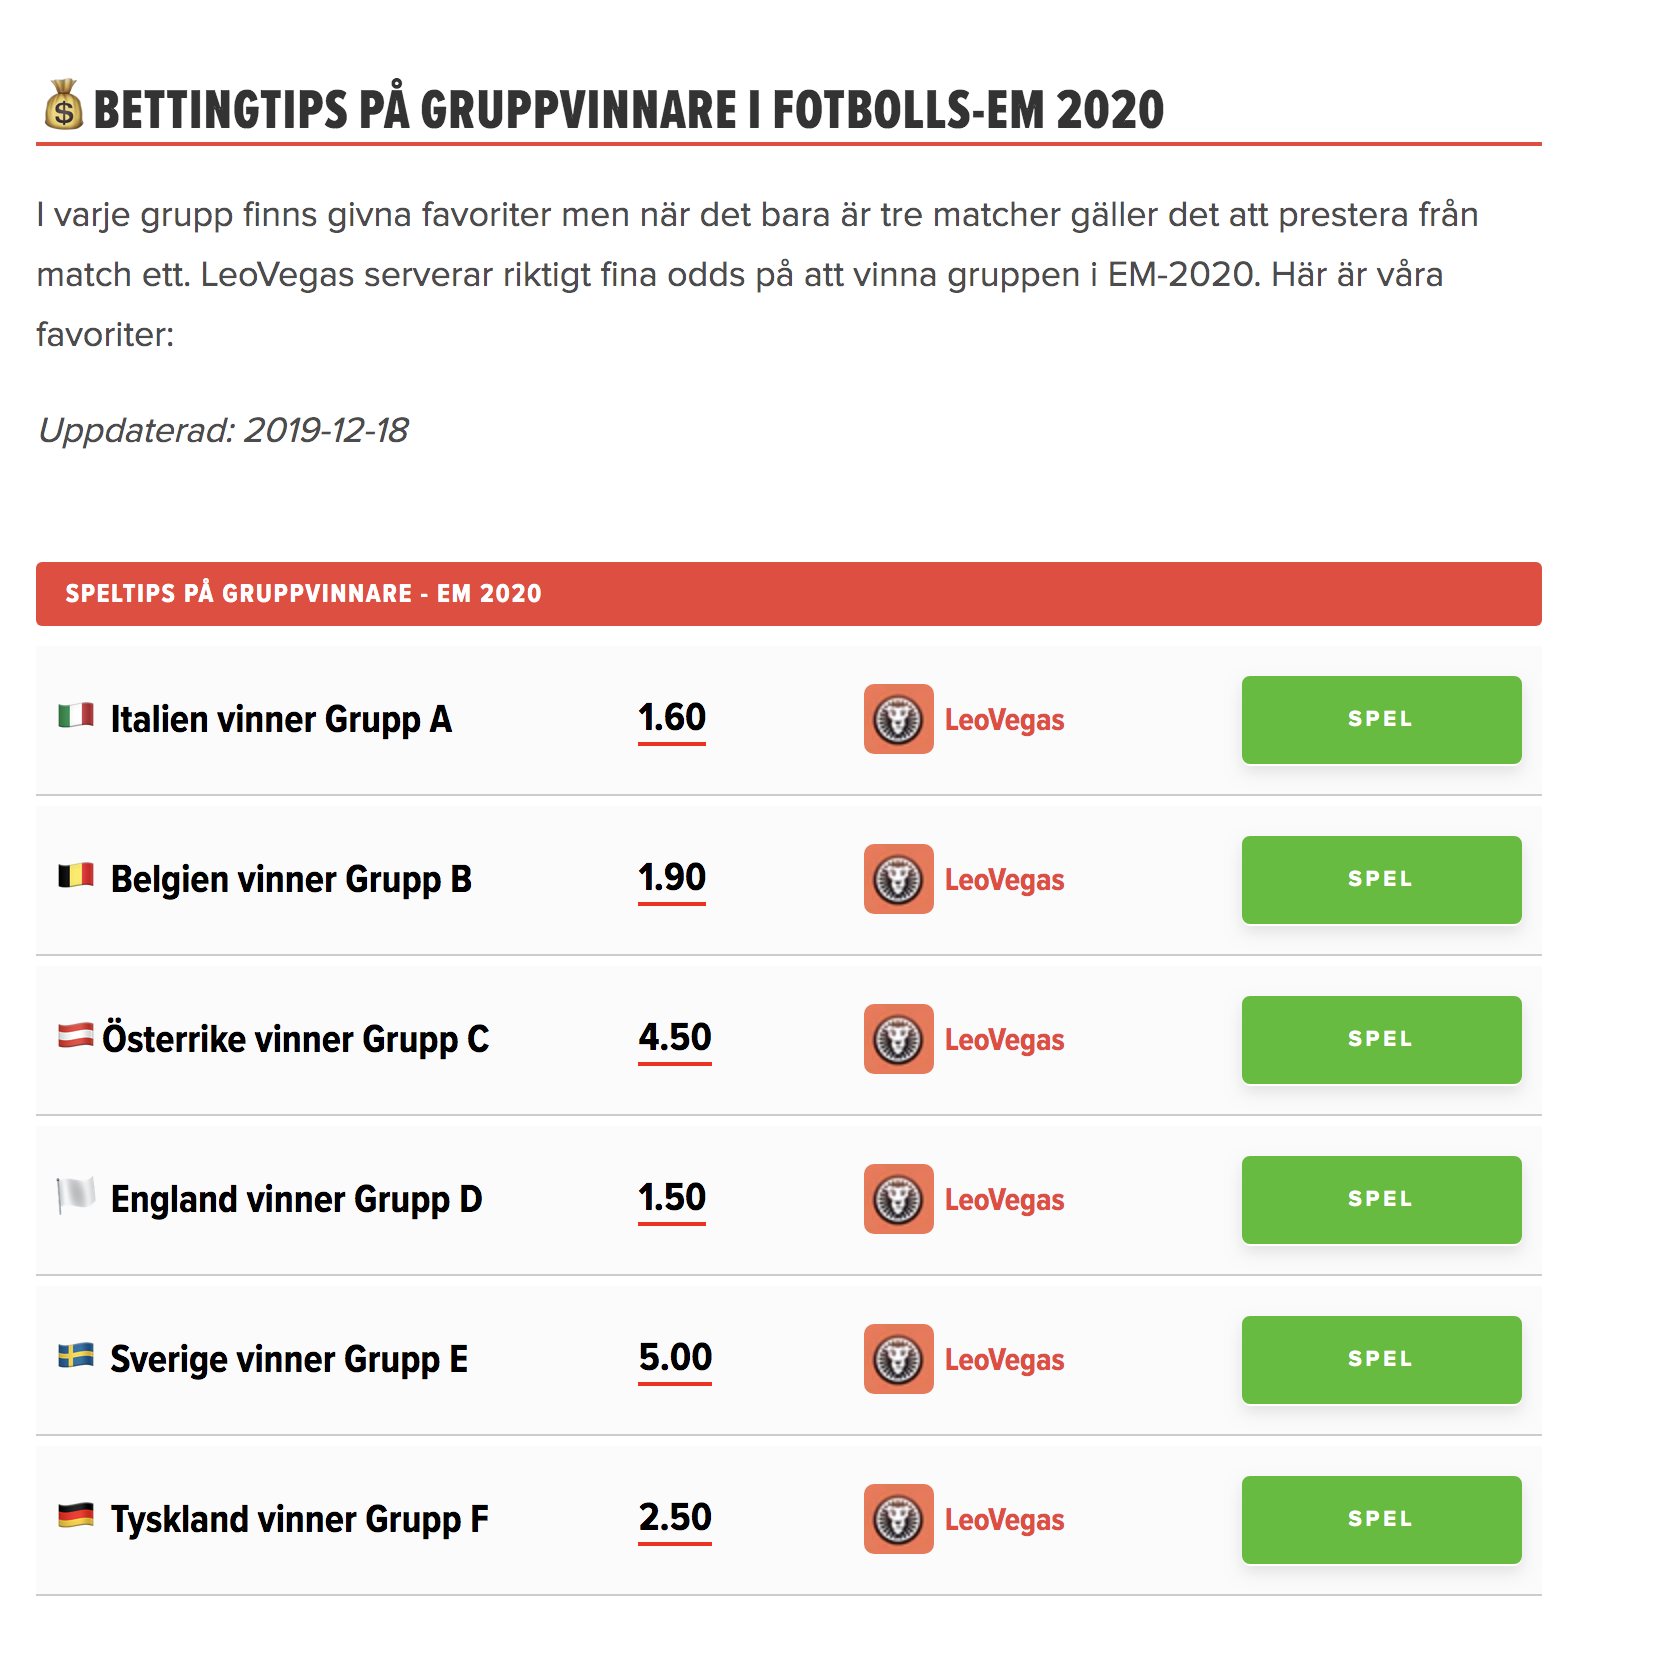Viewport: 1660px width, 1674px height.
Task: Click the LeoVegas lion logo for Belgien
Action: pyautogui.click(x=898, y=879)
